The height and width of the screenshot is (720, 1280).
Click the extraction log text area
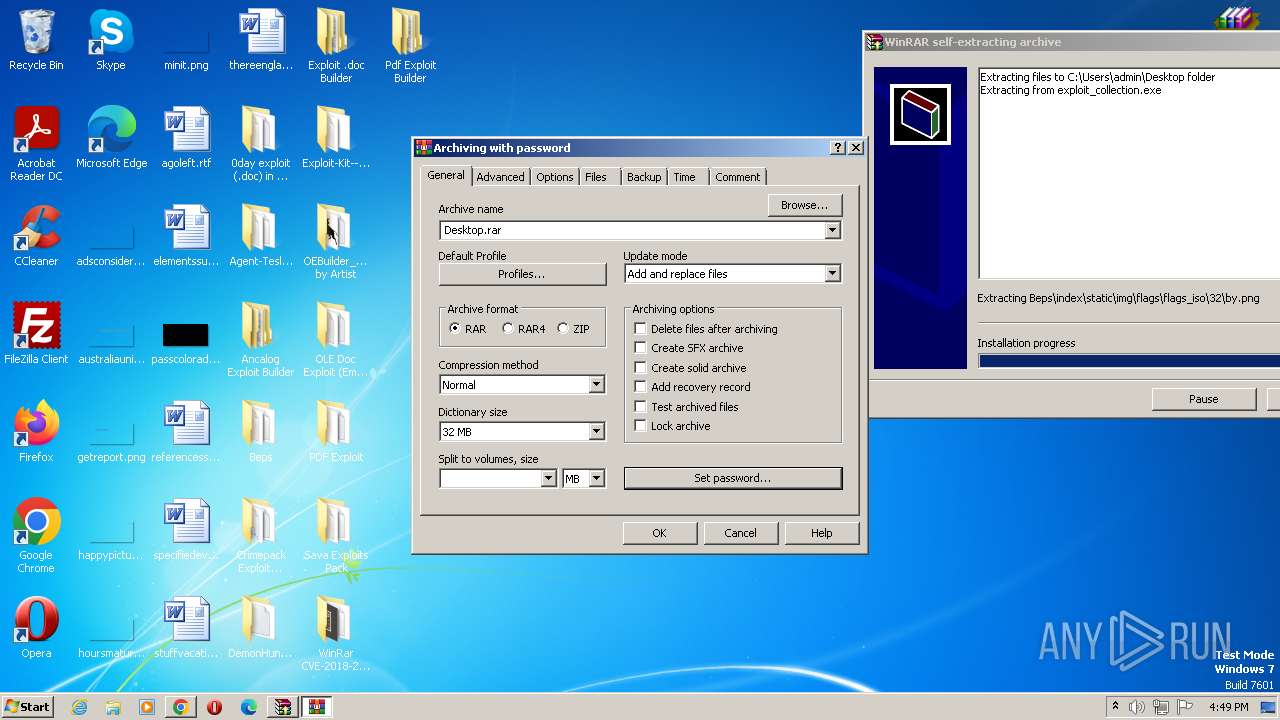coord(1129,172)
